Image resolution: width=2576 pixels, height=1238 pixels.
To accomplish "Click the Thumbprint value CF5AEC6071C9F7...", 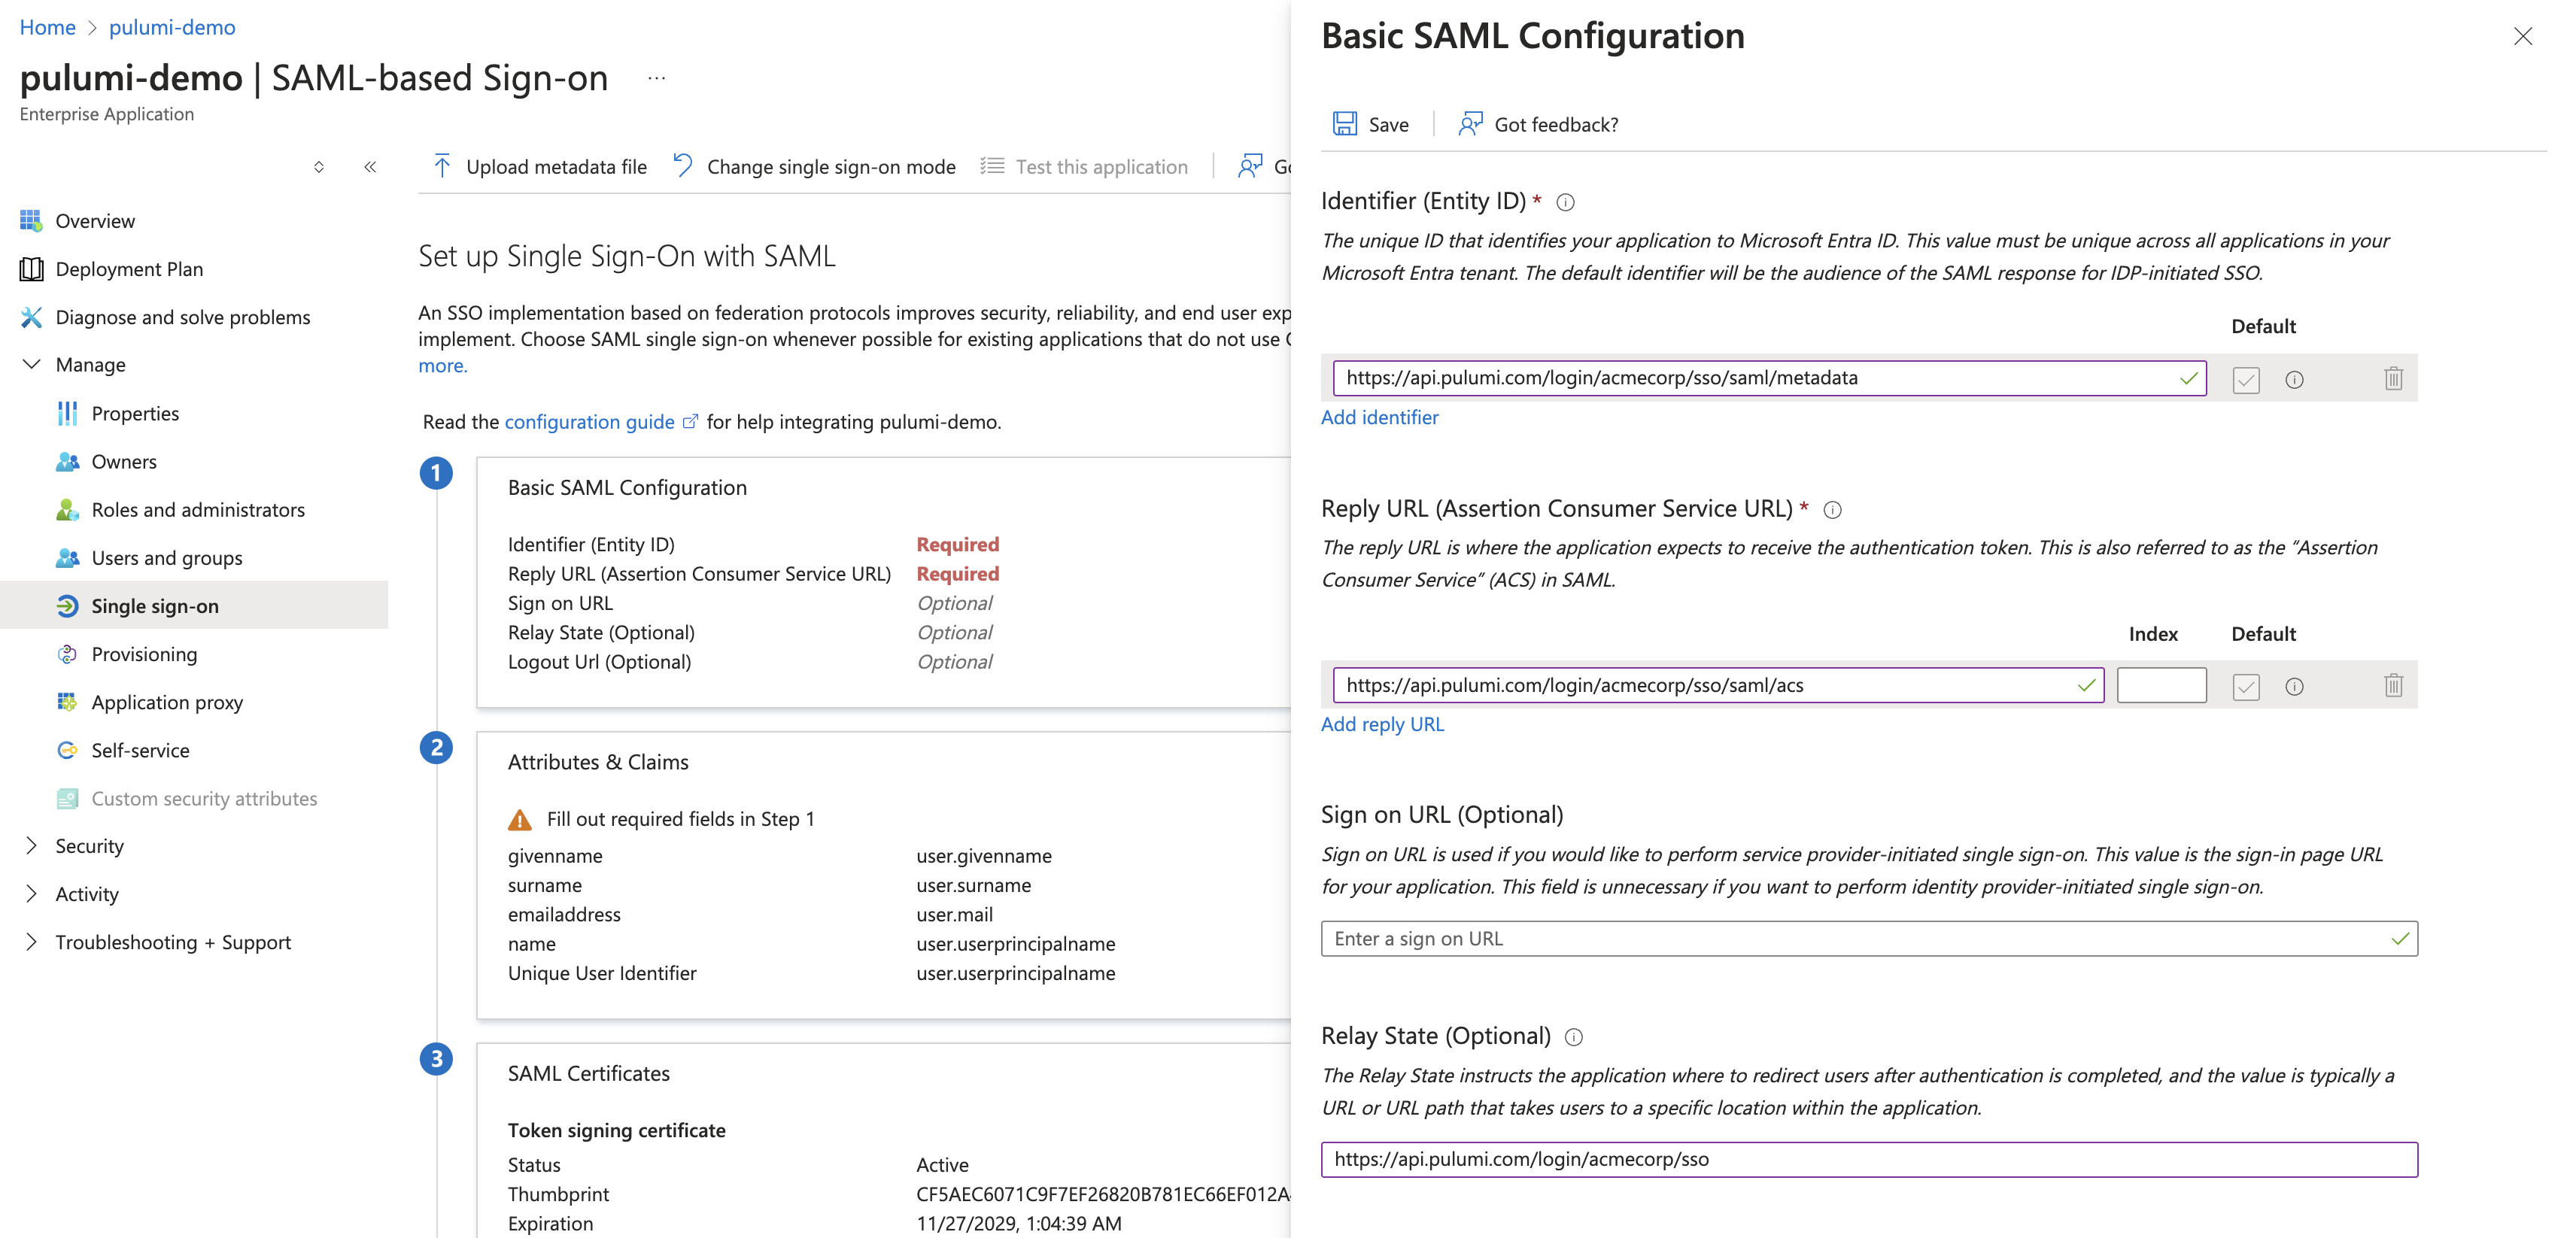I will [x=1102, y=1194].
